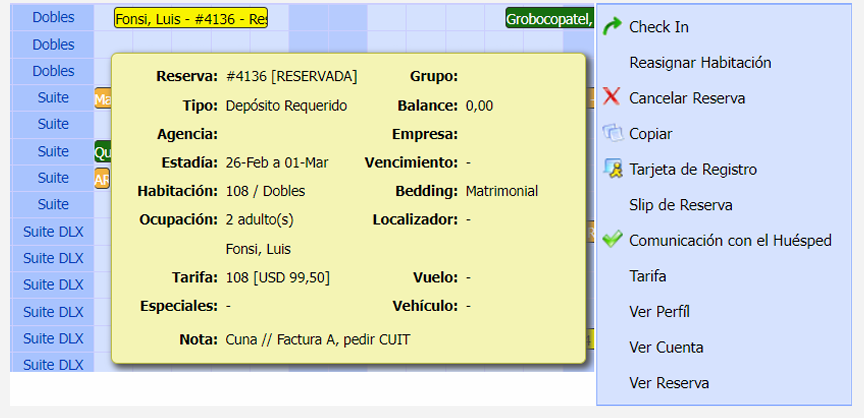Click the red X Cancelar Reserva icon
This screenshot has width=864, height=418.
click(612, 98)
